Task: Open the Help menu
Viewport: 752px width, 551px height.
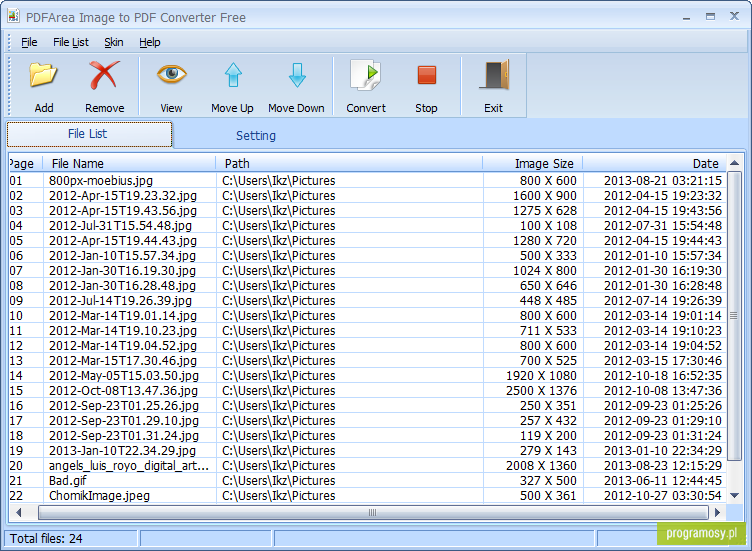Action: point(150,42)
